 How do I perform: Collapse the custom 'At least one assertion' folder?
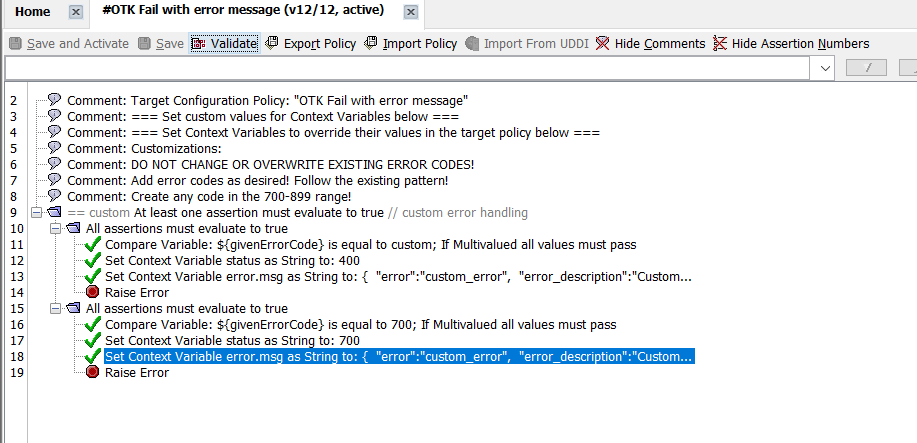[x=36, y=212]
